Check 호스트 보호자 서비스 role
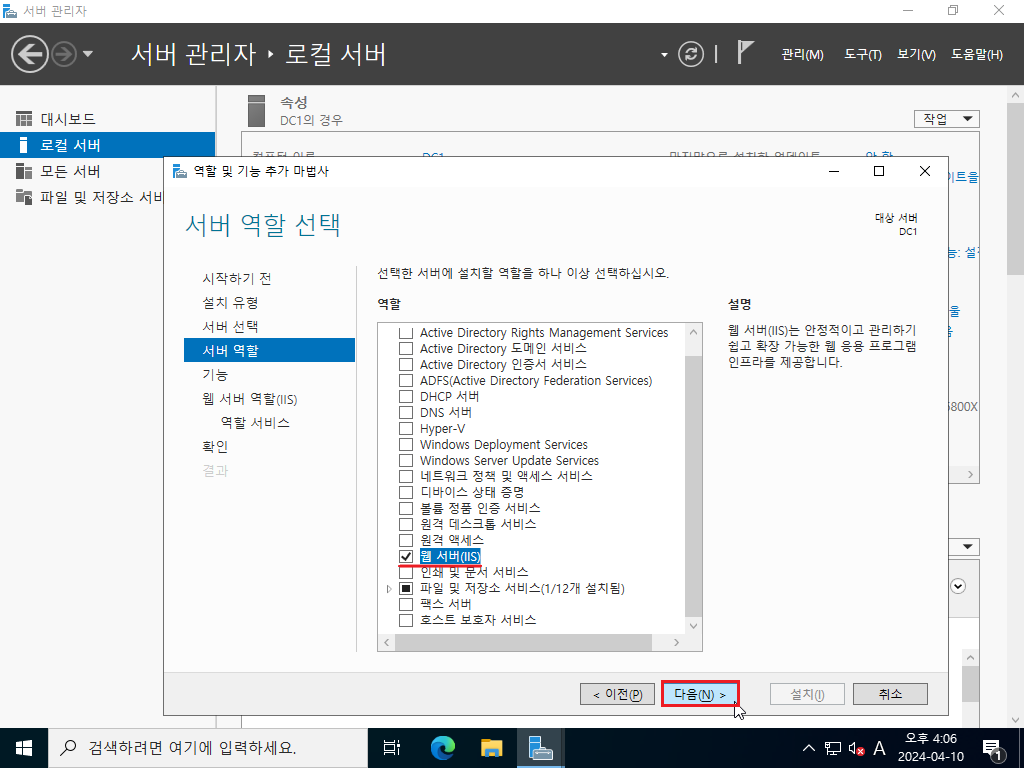The image size is (1024, 768). (406, 620)
